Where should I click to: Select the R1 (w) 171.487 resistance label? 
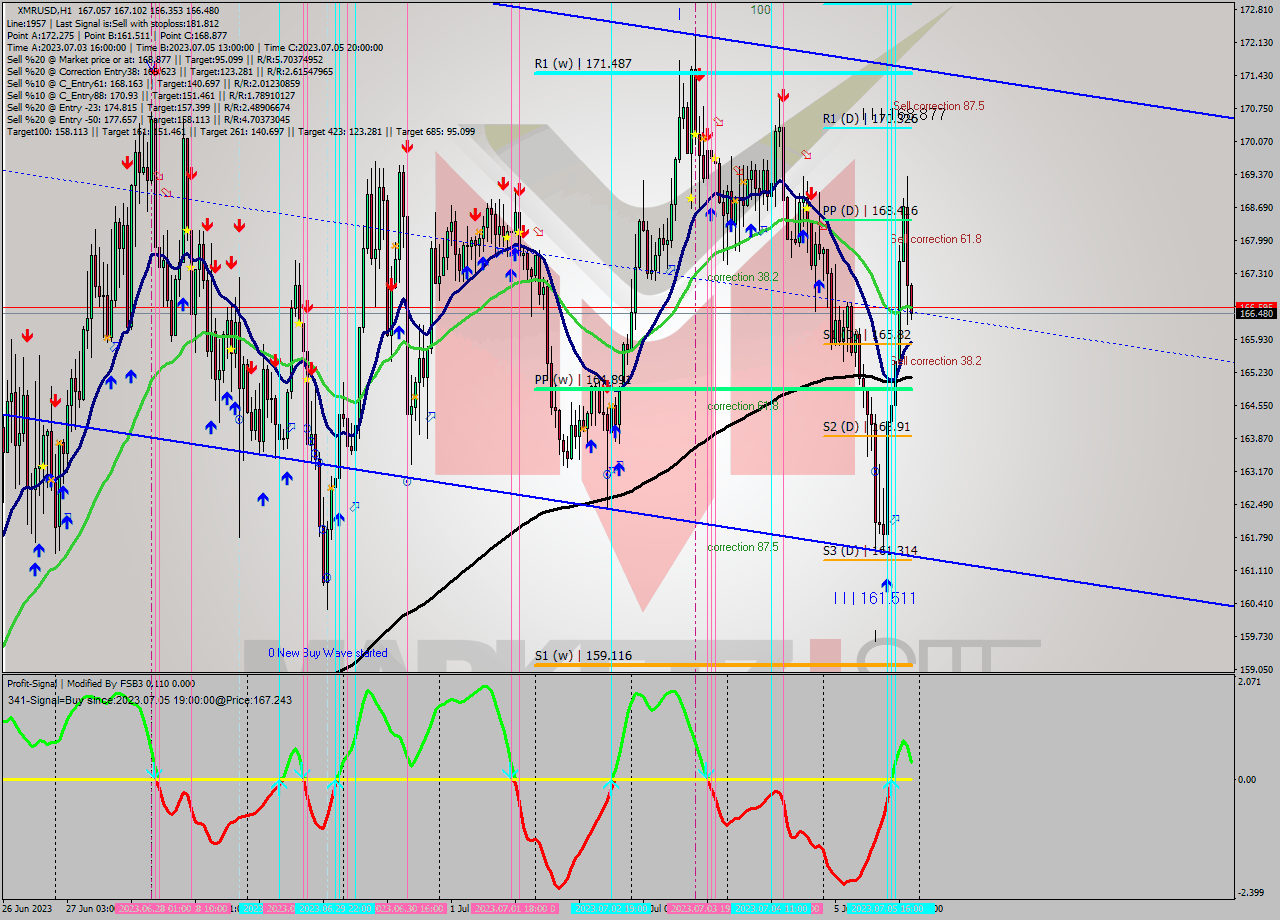(x=583, y=64)
